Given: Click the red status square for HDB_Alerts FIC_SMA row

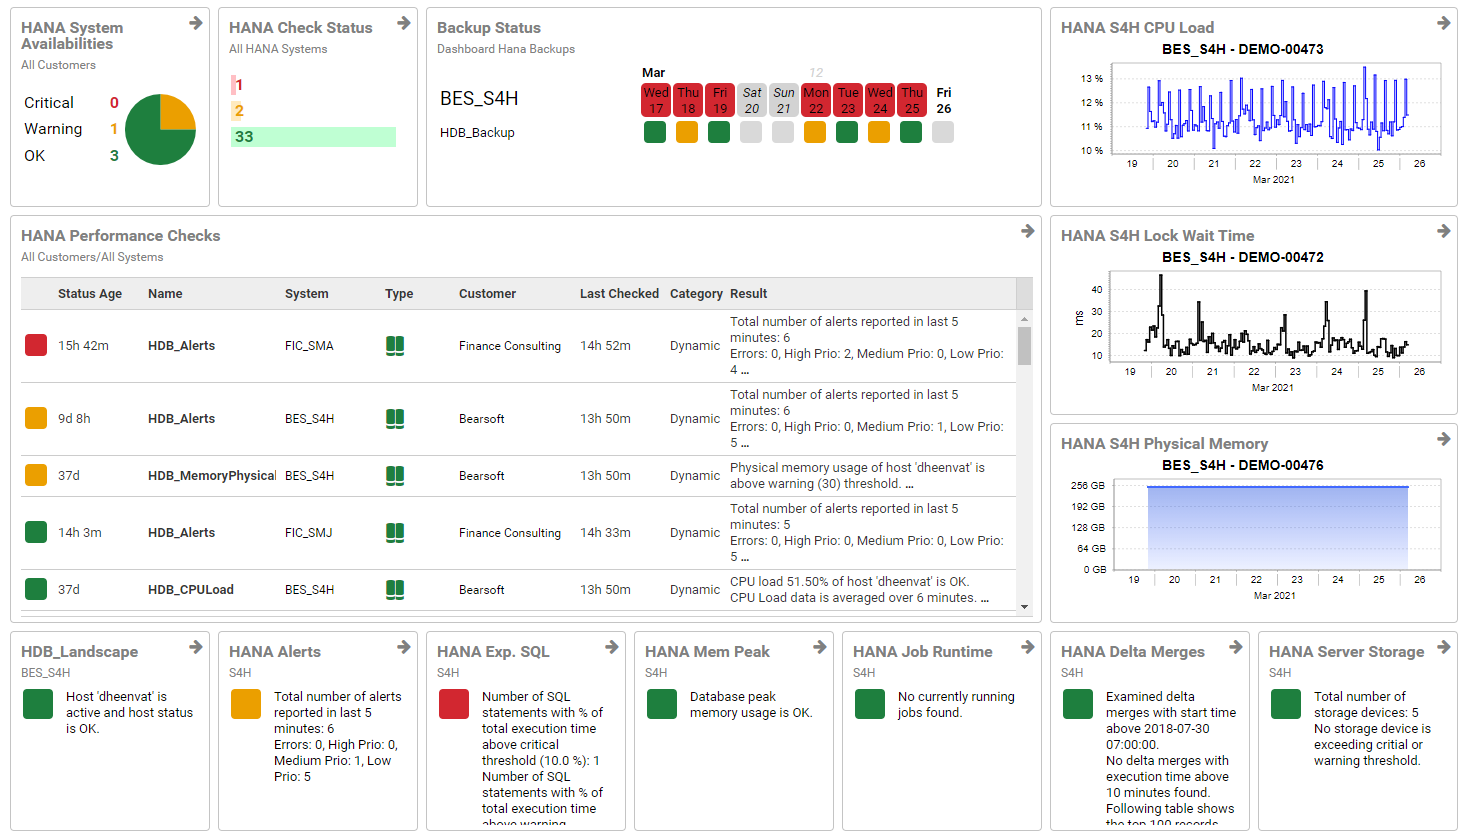Looking at the screenshot, I should (36, 344).
